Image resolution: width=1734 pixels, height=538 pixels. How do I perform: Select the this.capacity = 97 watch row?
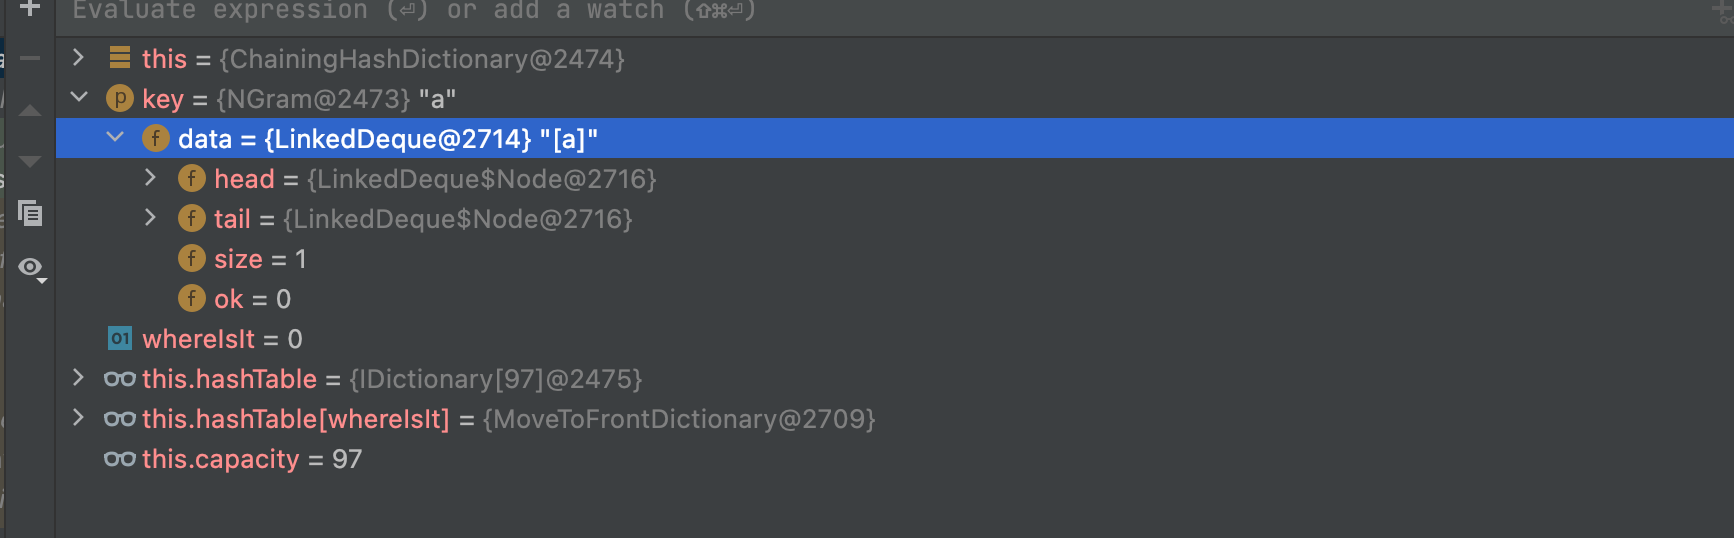(x=251, y=459)
